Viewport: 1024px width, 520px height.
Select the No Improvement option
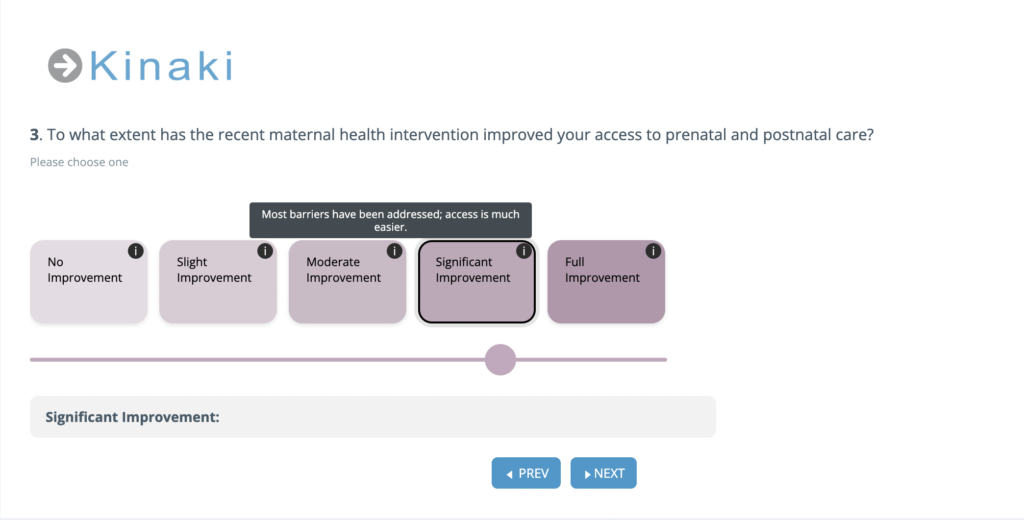pyautogui.click(x=88, y=282)
